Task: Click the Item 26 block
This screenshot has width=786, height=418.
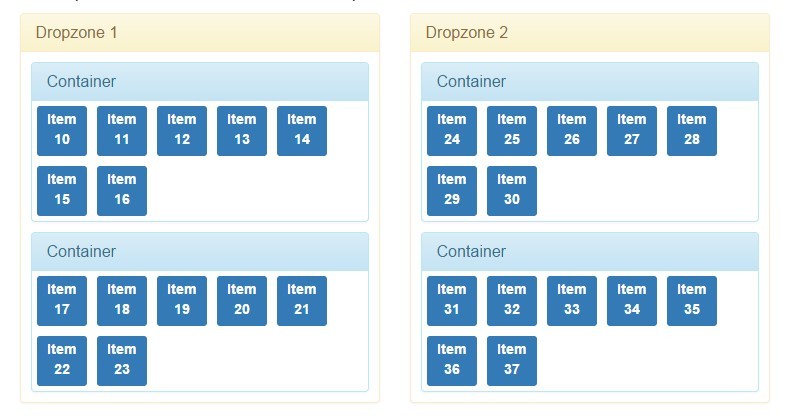Action: pyautogui.click(x=572, y=131)
